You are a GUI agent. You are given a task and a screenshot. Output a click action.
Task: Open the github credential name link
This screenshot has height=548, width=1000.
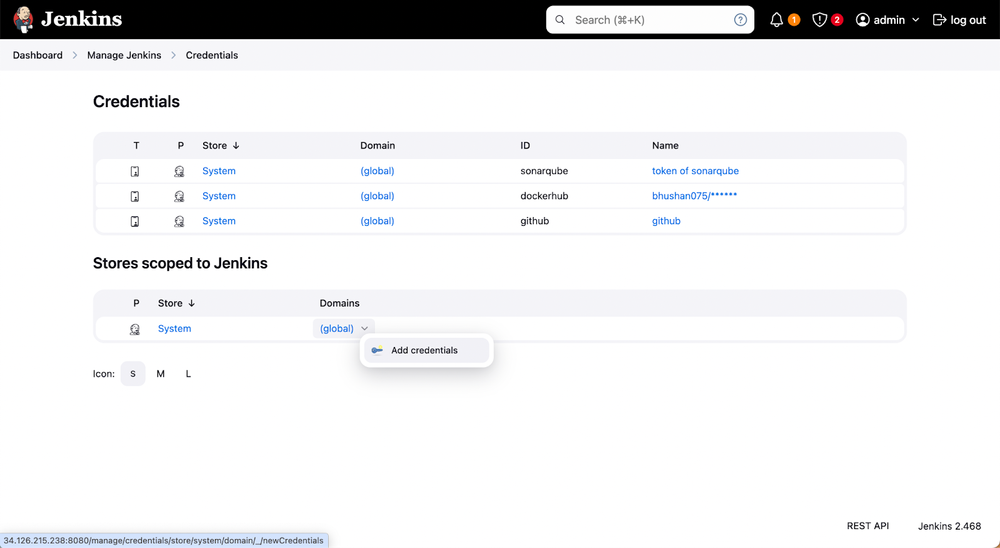pyautogui.click(x=666, y=221)
